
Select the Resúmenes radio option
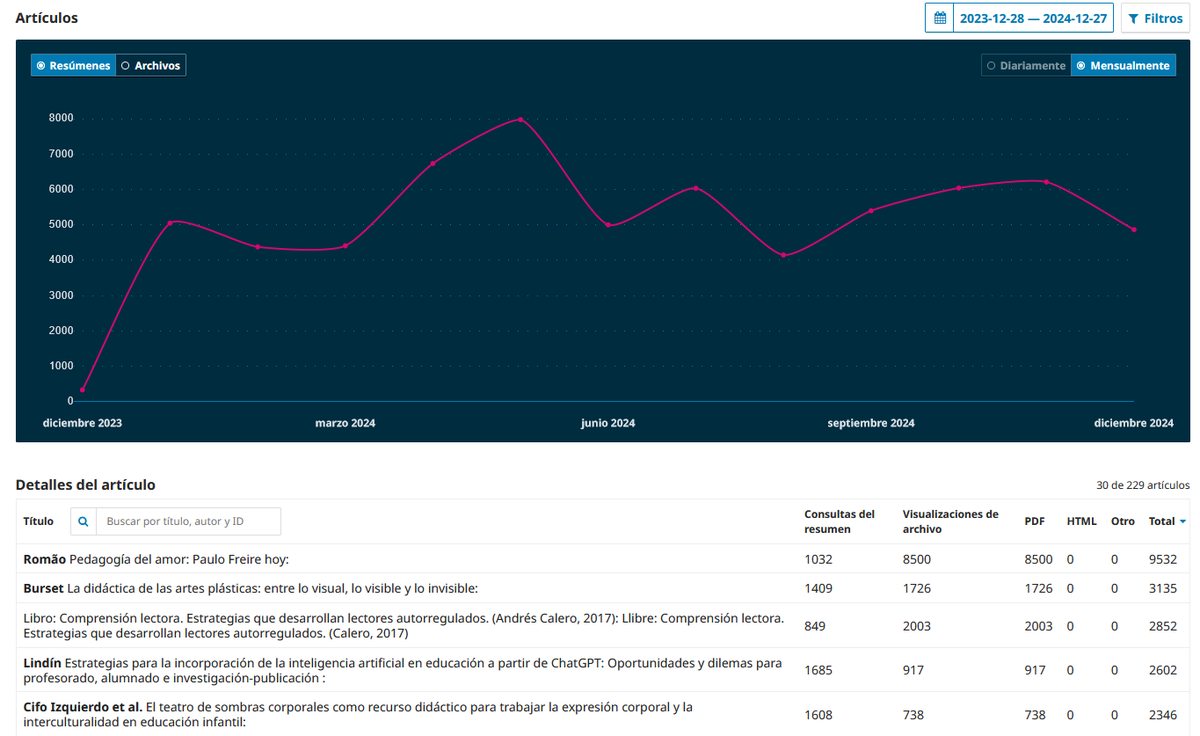point(73,65)
